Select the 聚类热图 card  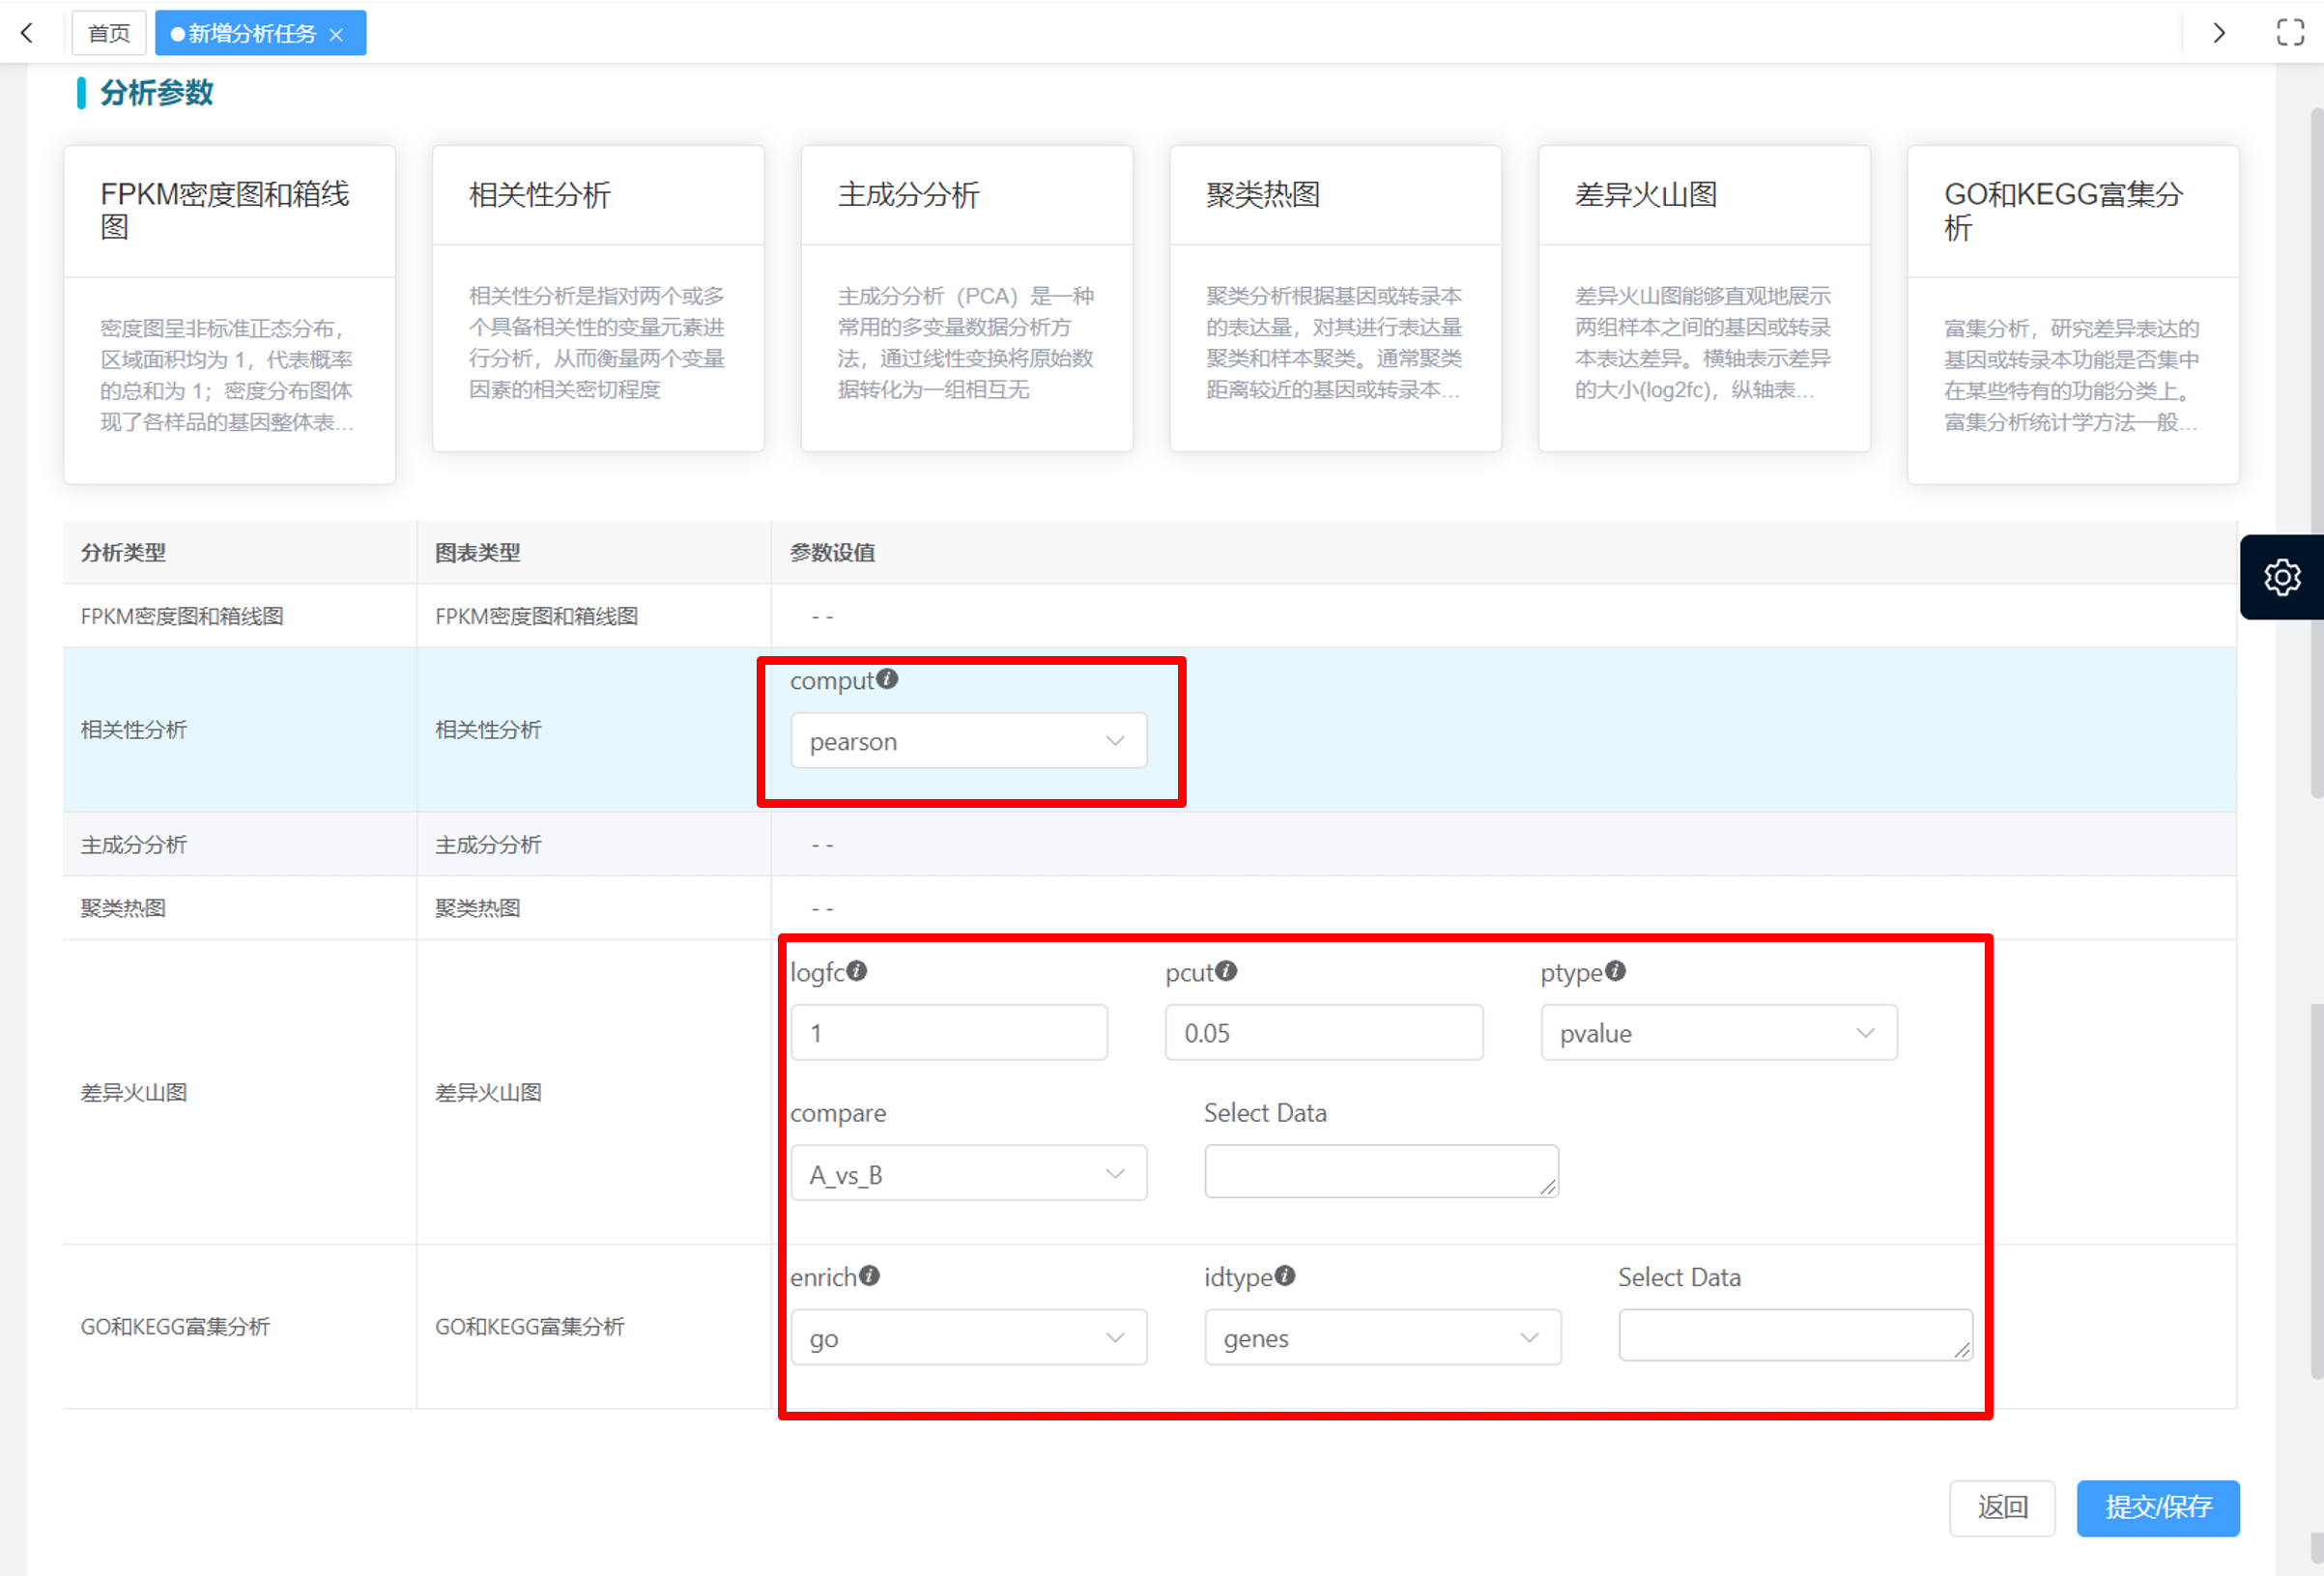1336,299
